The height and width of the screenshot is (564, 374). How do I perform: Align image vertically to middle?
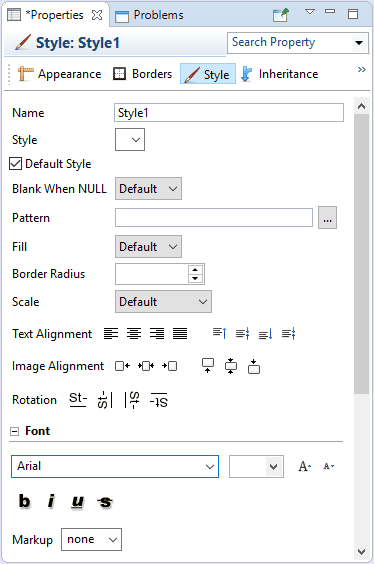pos(231,366)
